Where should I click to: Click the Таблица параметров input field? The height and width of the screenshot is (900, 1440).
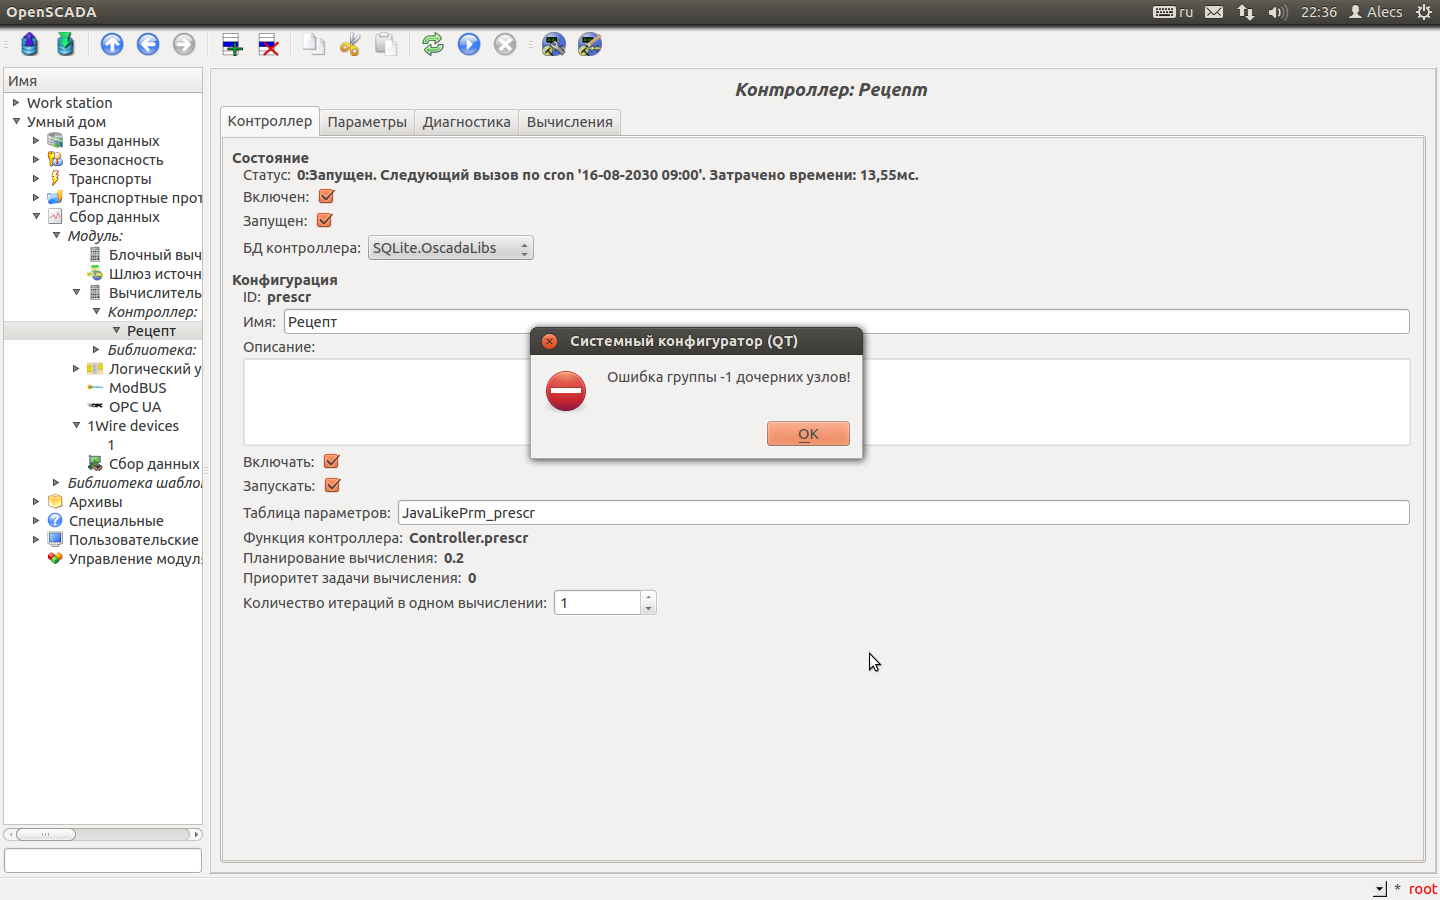902,513
